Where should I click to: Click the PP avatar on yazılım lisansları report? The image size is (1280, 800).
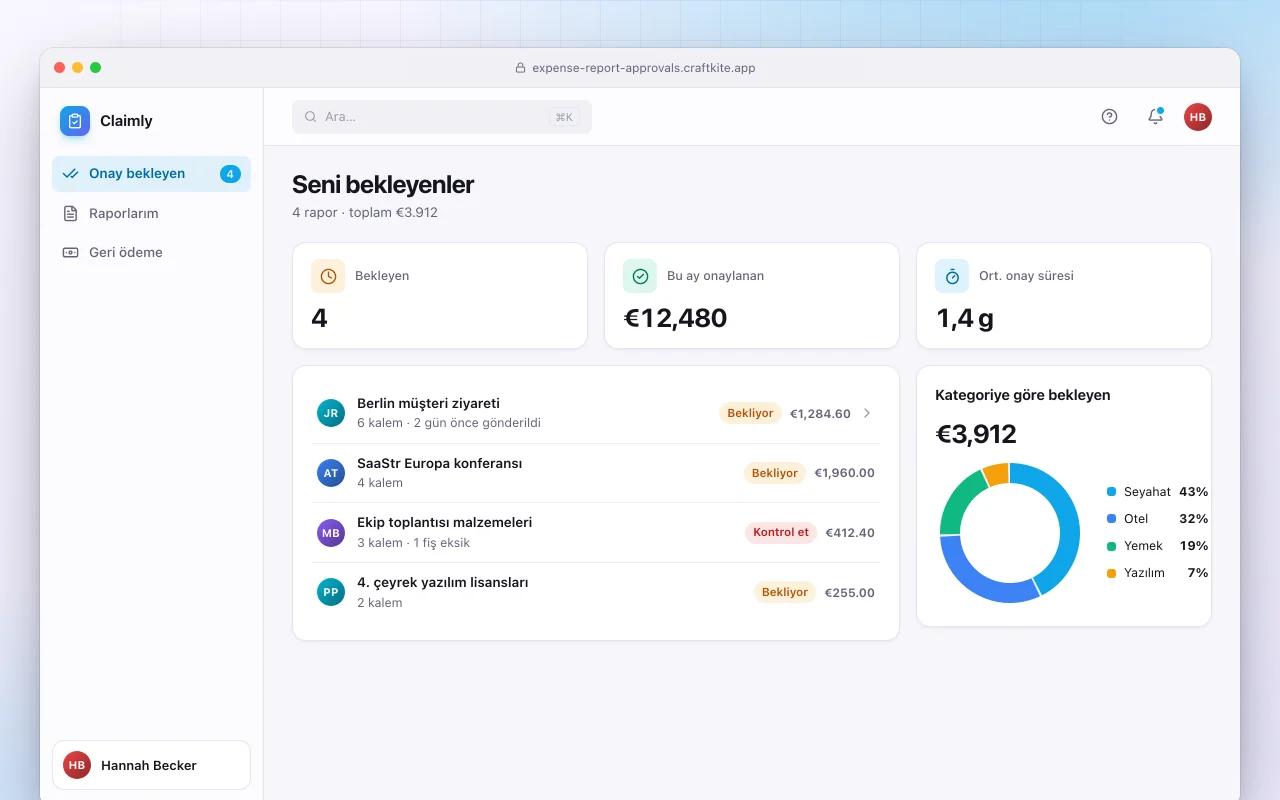pyautogui.click(x=331, y=593)
